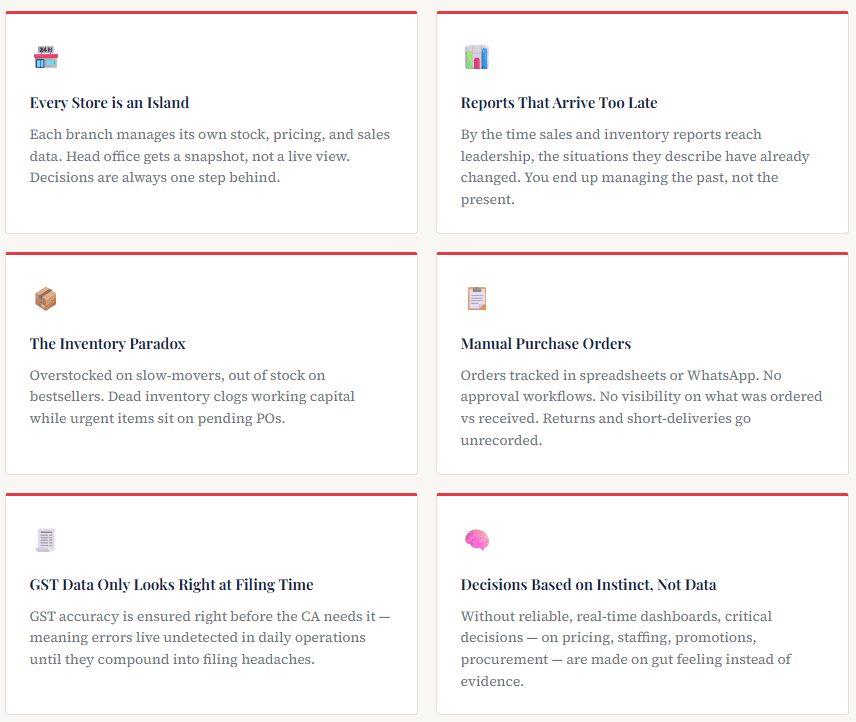
Task: Click the paragraph about managing the past
Action: point(635,167)
